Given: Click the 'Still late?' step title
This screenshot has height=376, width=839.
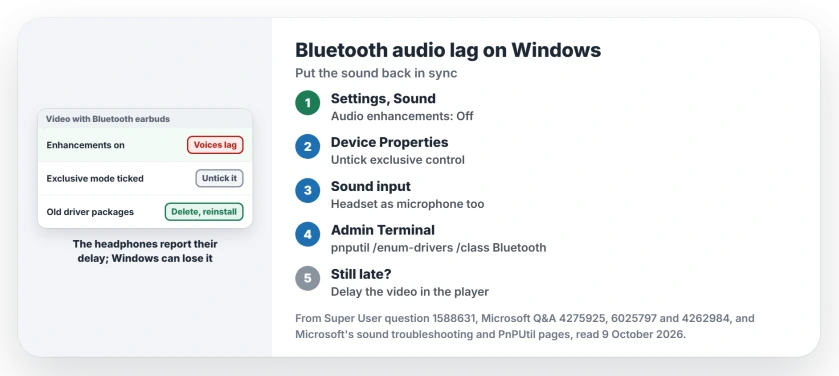Looking at the screenshot, I should click(361, 274).
